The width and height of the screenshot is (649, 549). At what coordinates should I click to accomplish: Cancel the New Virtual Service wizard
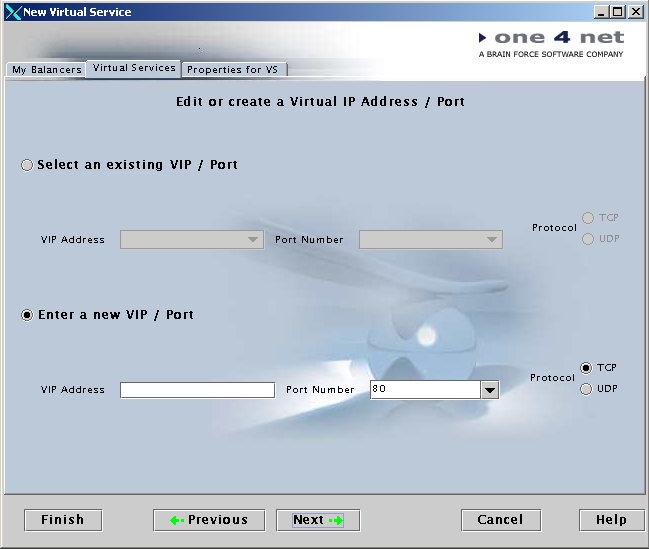coord(501,520)
